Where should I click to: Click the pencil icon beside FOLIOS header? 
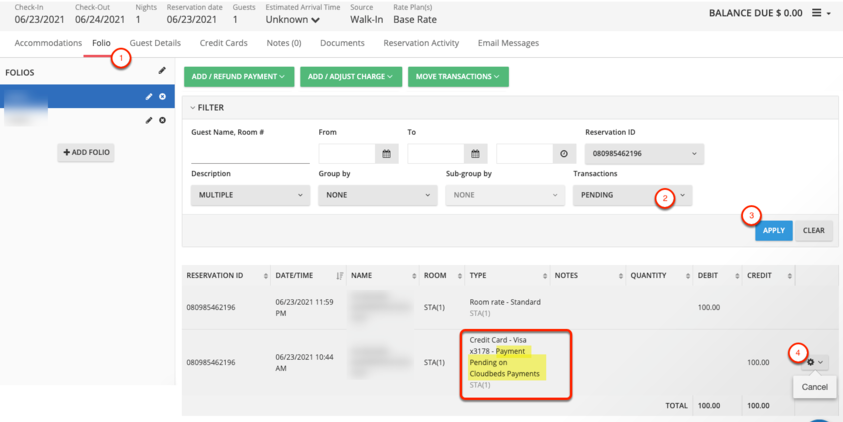click(x=163, y=71)
